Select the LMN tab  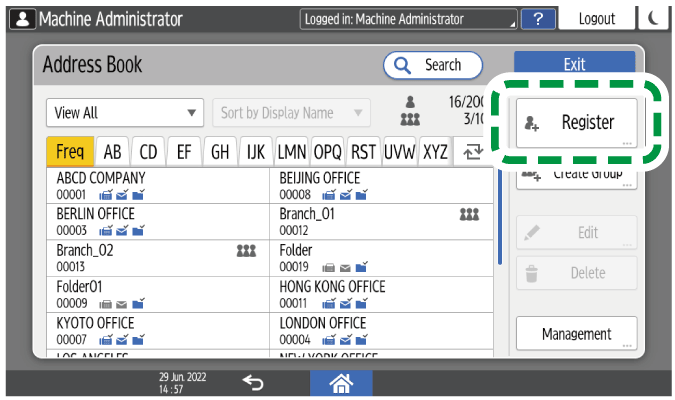tap(292, 152)
